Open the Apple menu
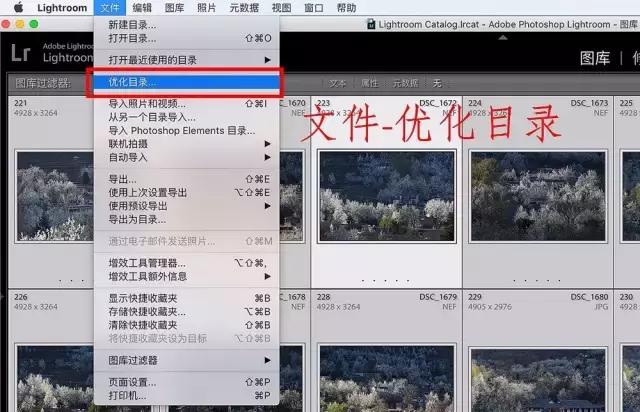Viewport: 640px width, 412px height. click(x=18, y=8)
